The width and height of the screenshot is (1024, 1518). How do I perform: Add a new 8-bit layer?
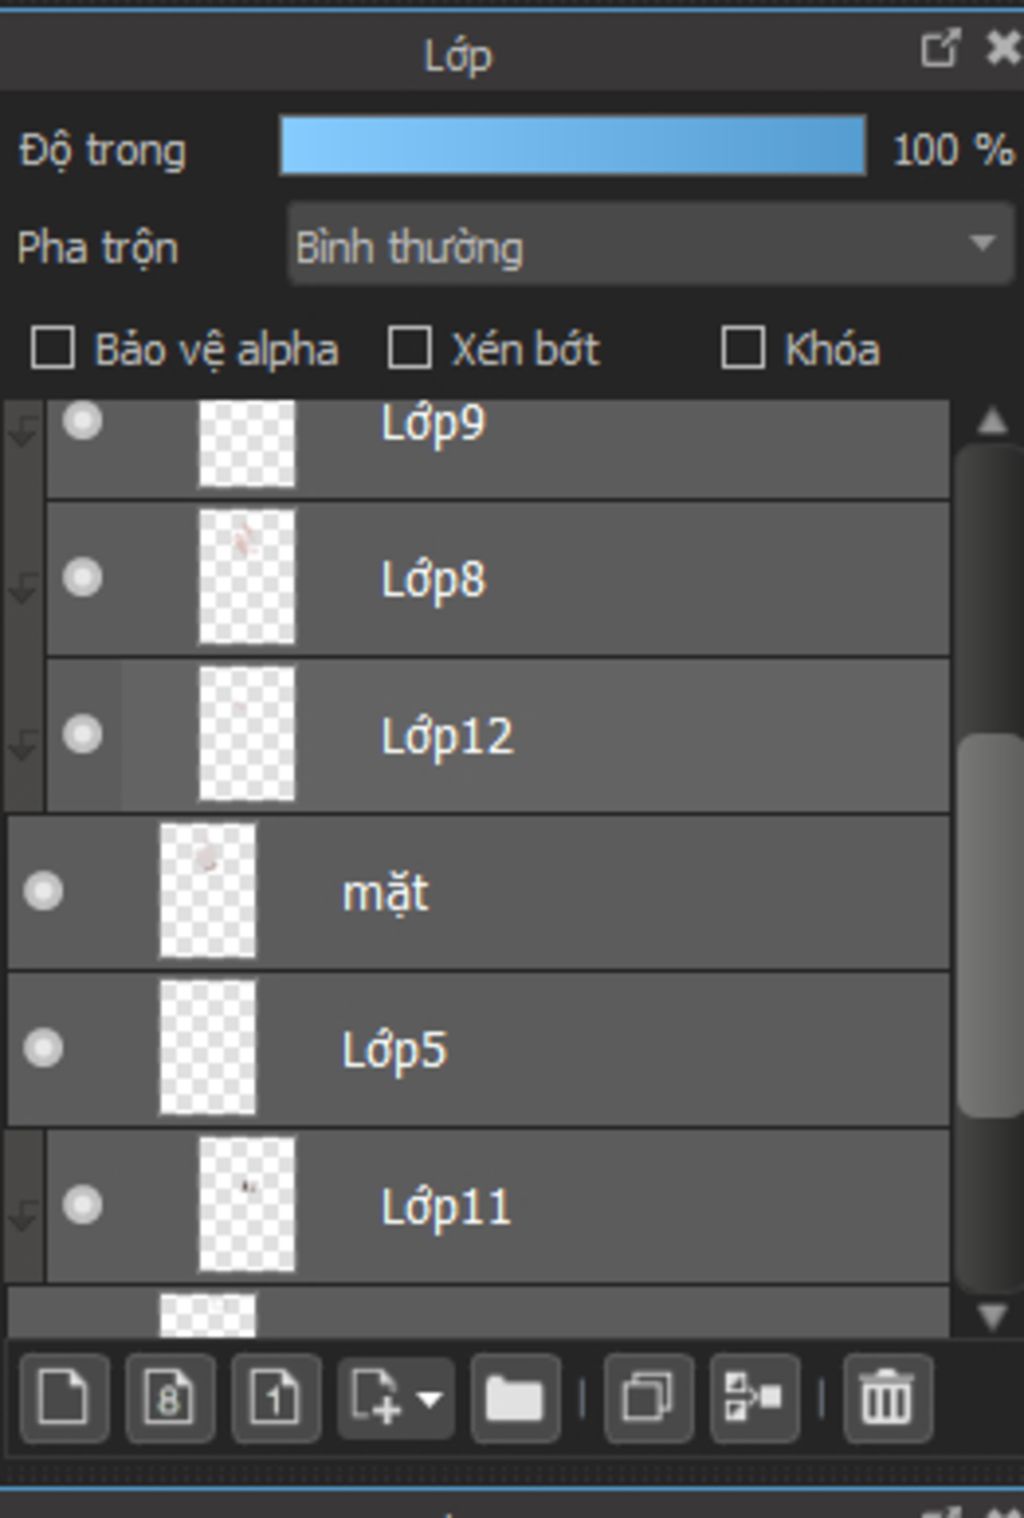point(170,1397)
